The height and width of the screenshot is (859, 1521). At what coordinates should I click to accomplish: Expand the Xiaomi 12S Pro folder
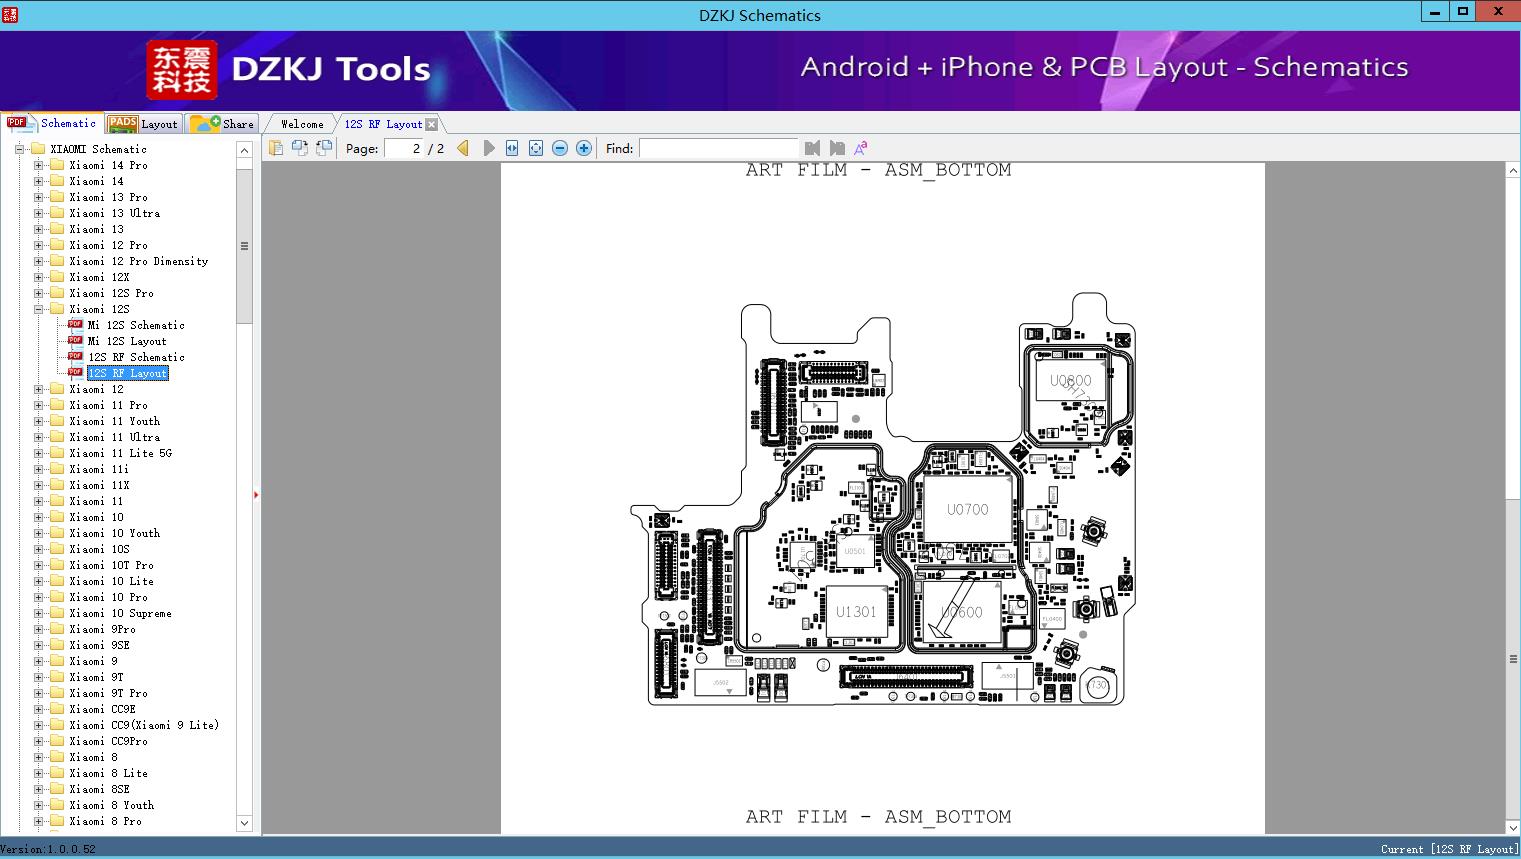point(38,293)
